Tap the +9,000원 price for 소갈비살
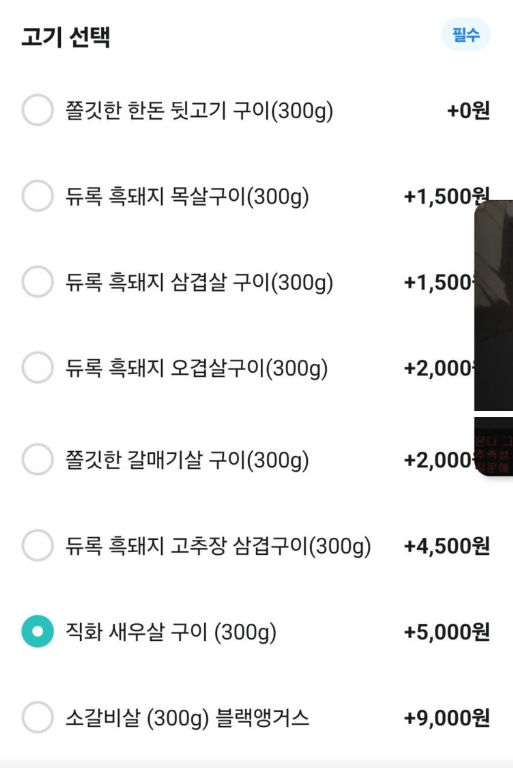 coord(446,718)
